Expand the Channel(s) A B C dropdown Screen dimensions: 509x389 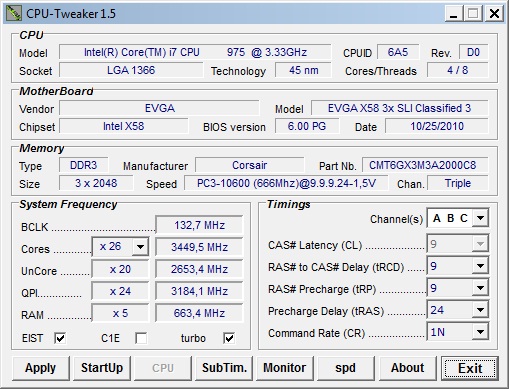[x=458, y=218]
